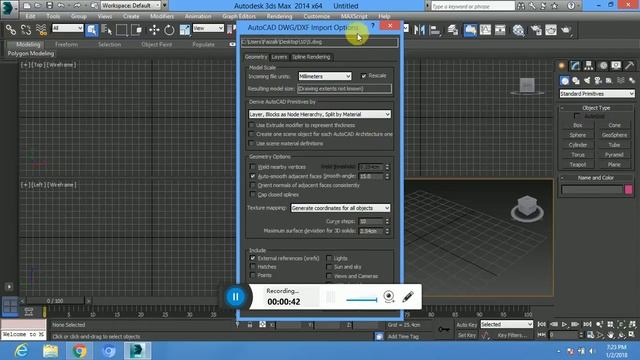Enable Use Extrude modifier to represent thickness
The width and height of the screenshot is (640, 360).
coord(251,125)
